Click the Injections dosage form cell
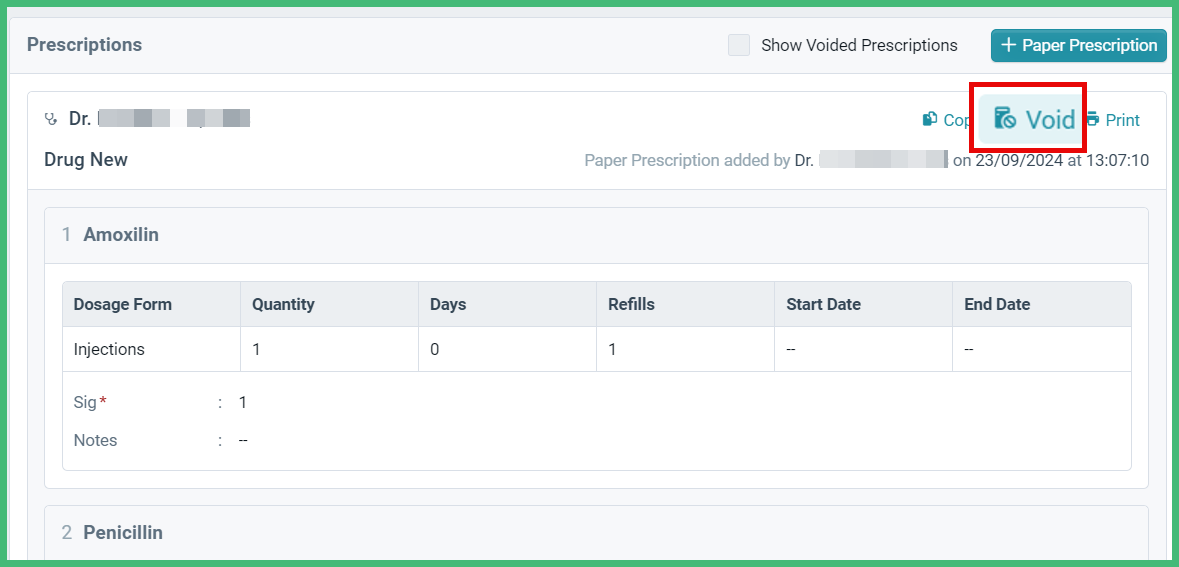 tap(109, 349)
